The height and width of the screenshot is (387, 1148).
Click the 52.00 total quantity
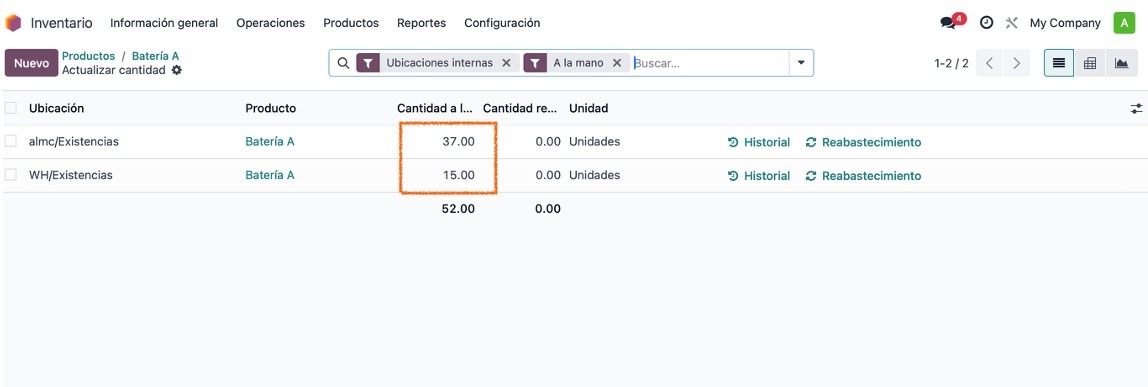click(458, 208)
